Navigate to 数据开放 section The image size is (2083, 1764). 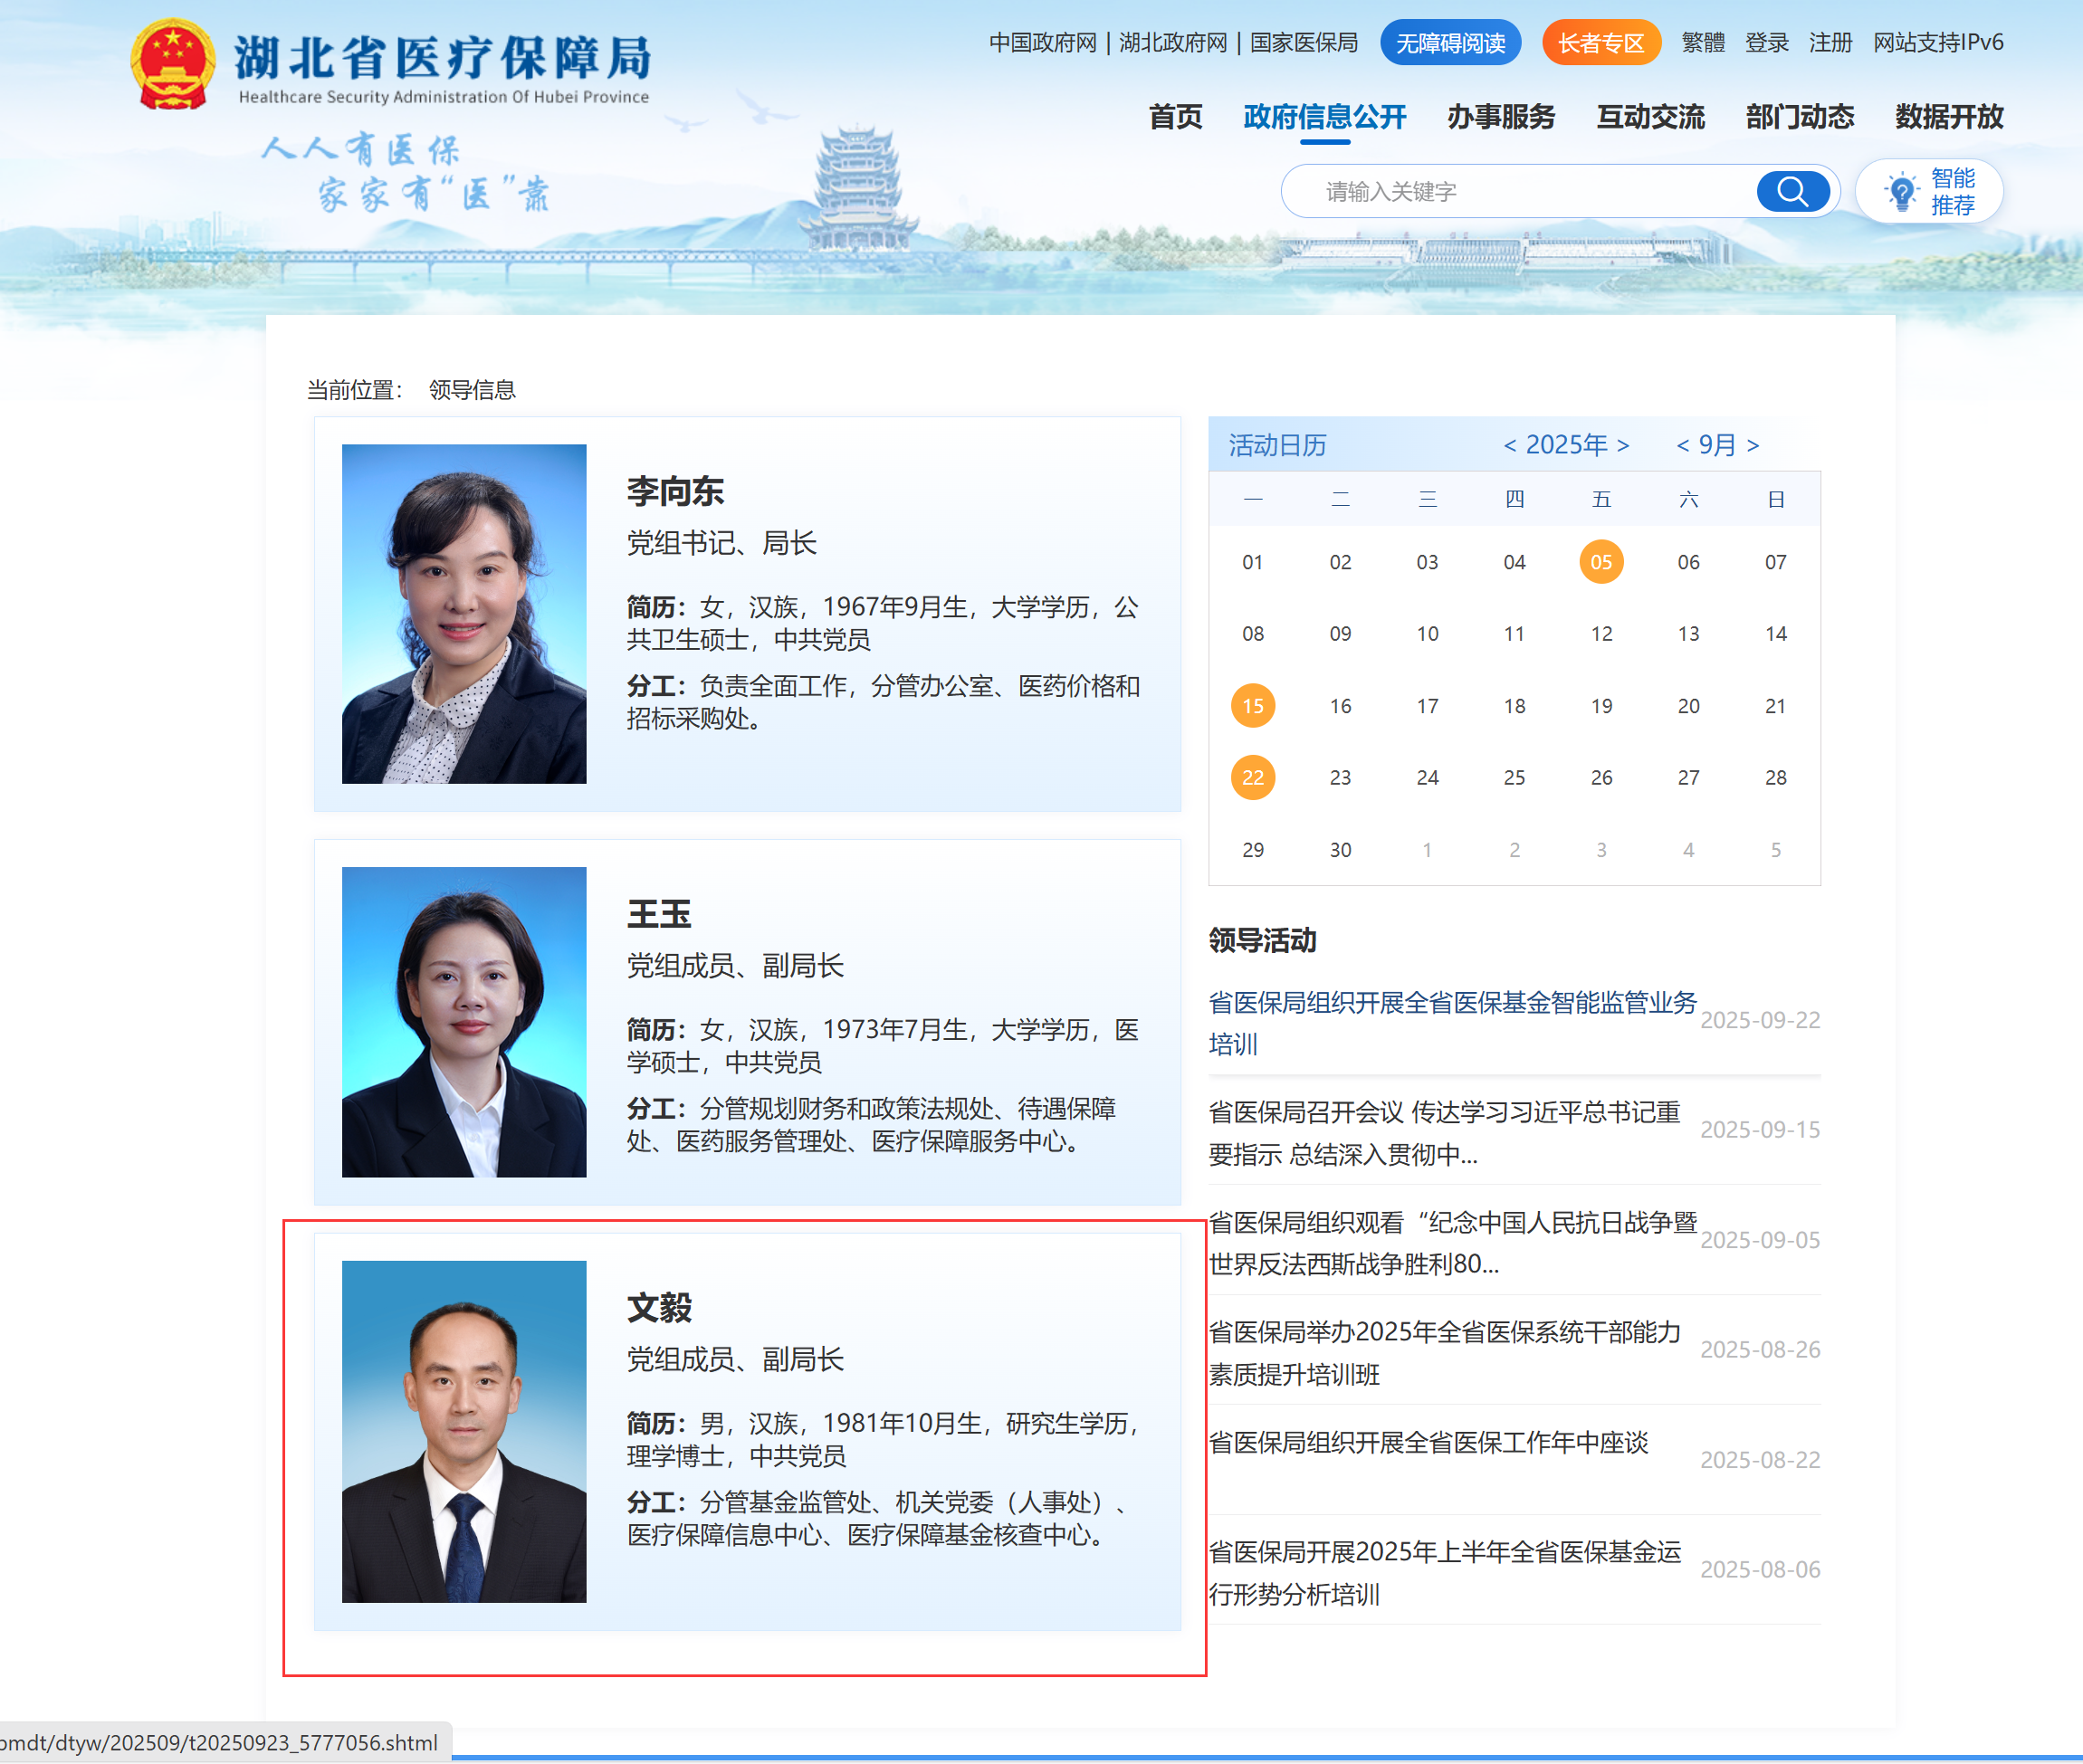pyautogui.click(x=1947, y=117)
